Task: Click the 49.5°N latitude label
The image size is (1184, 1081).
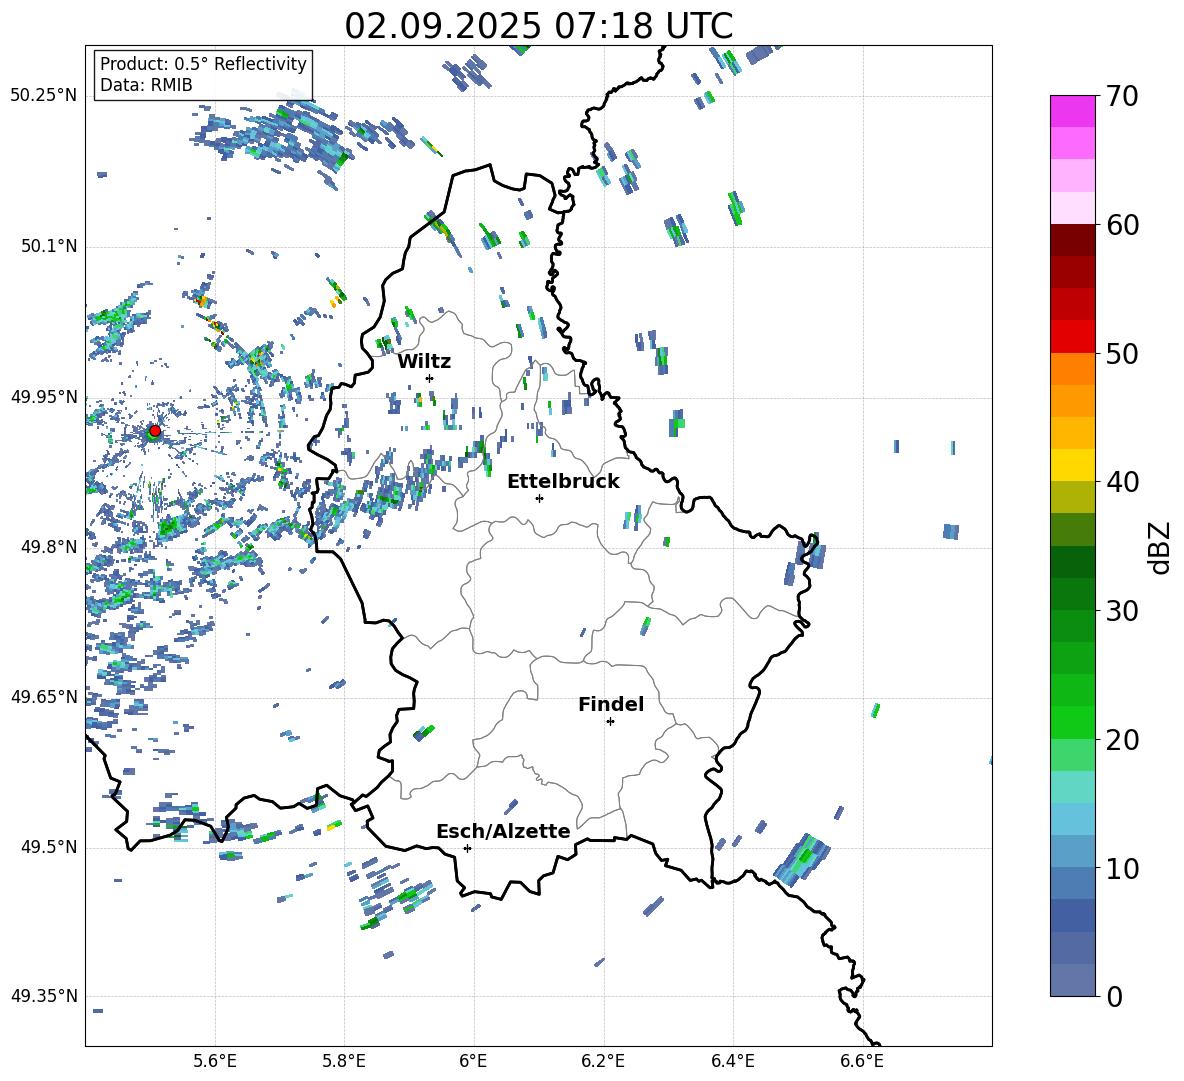Action: point(49,847)
